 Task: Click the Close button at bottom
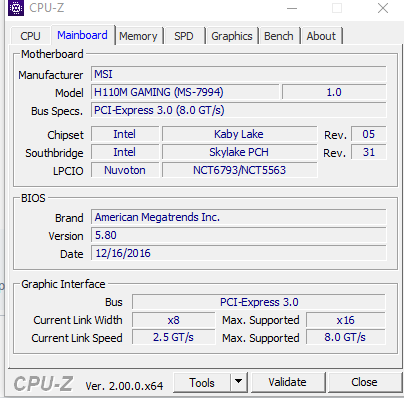click(364, 382)
